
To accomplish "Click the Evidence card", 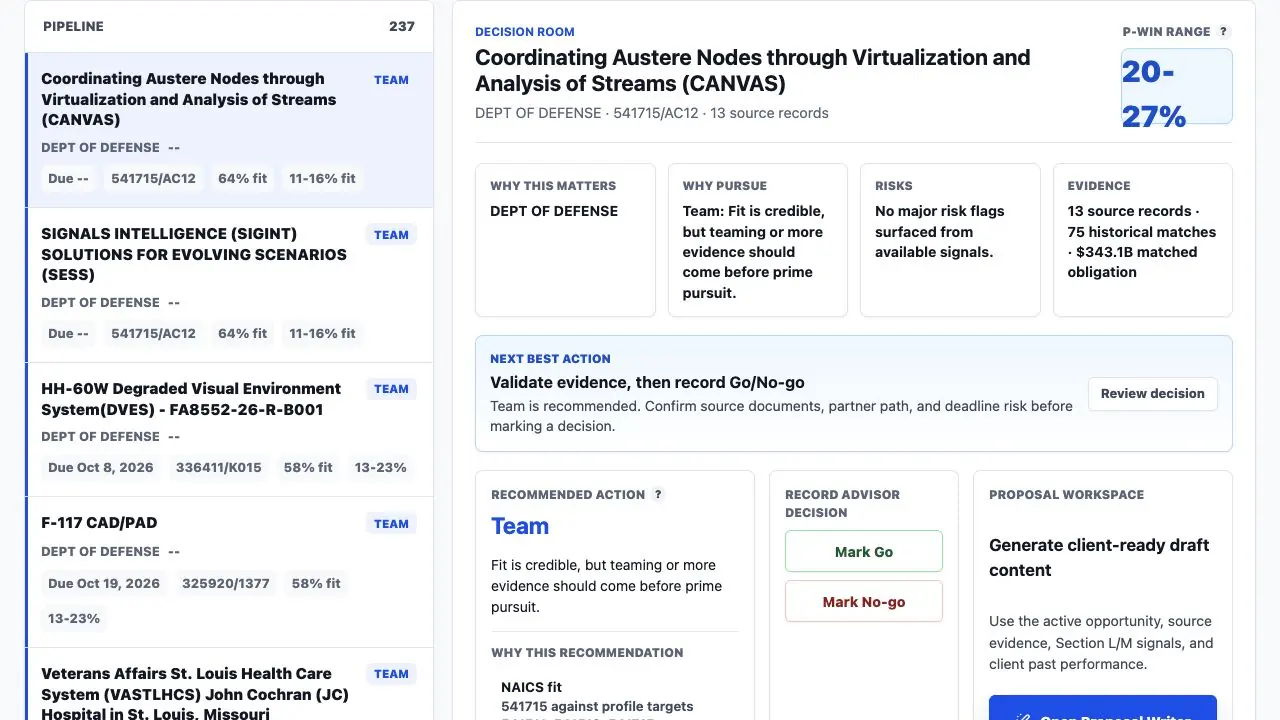I will pyautogui.click(x=1143, y=240).
